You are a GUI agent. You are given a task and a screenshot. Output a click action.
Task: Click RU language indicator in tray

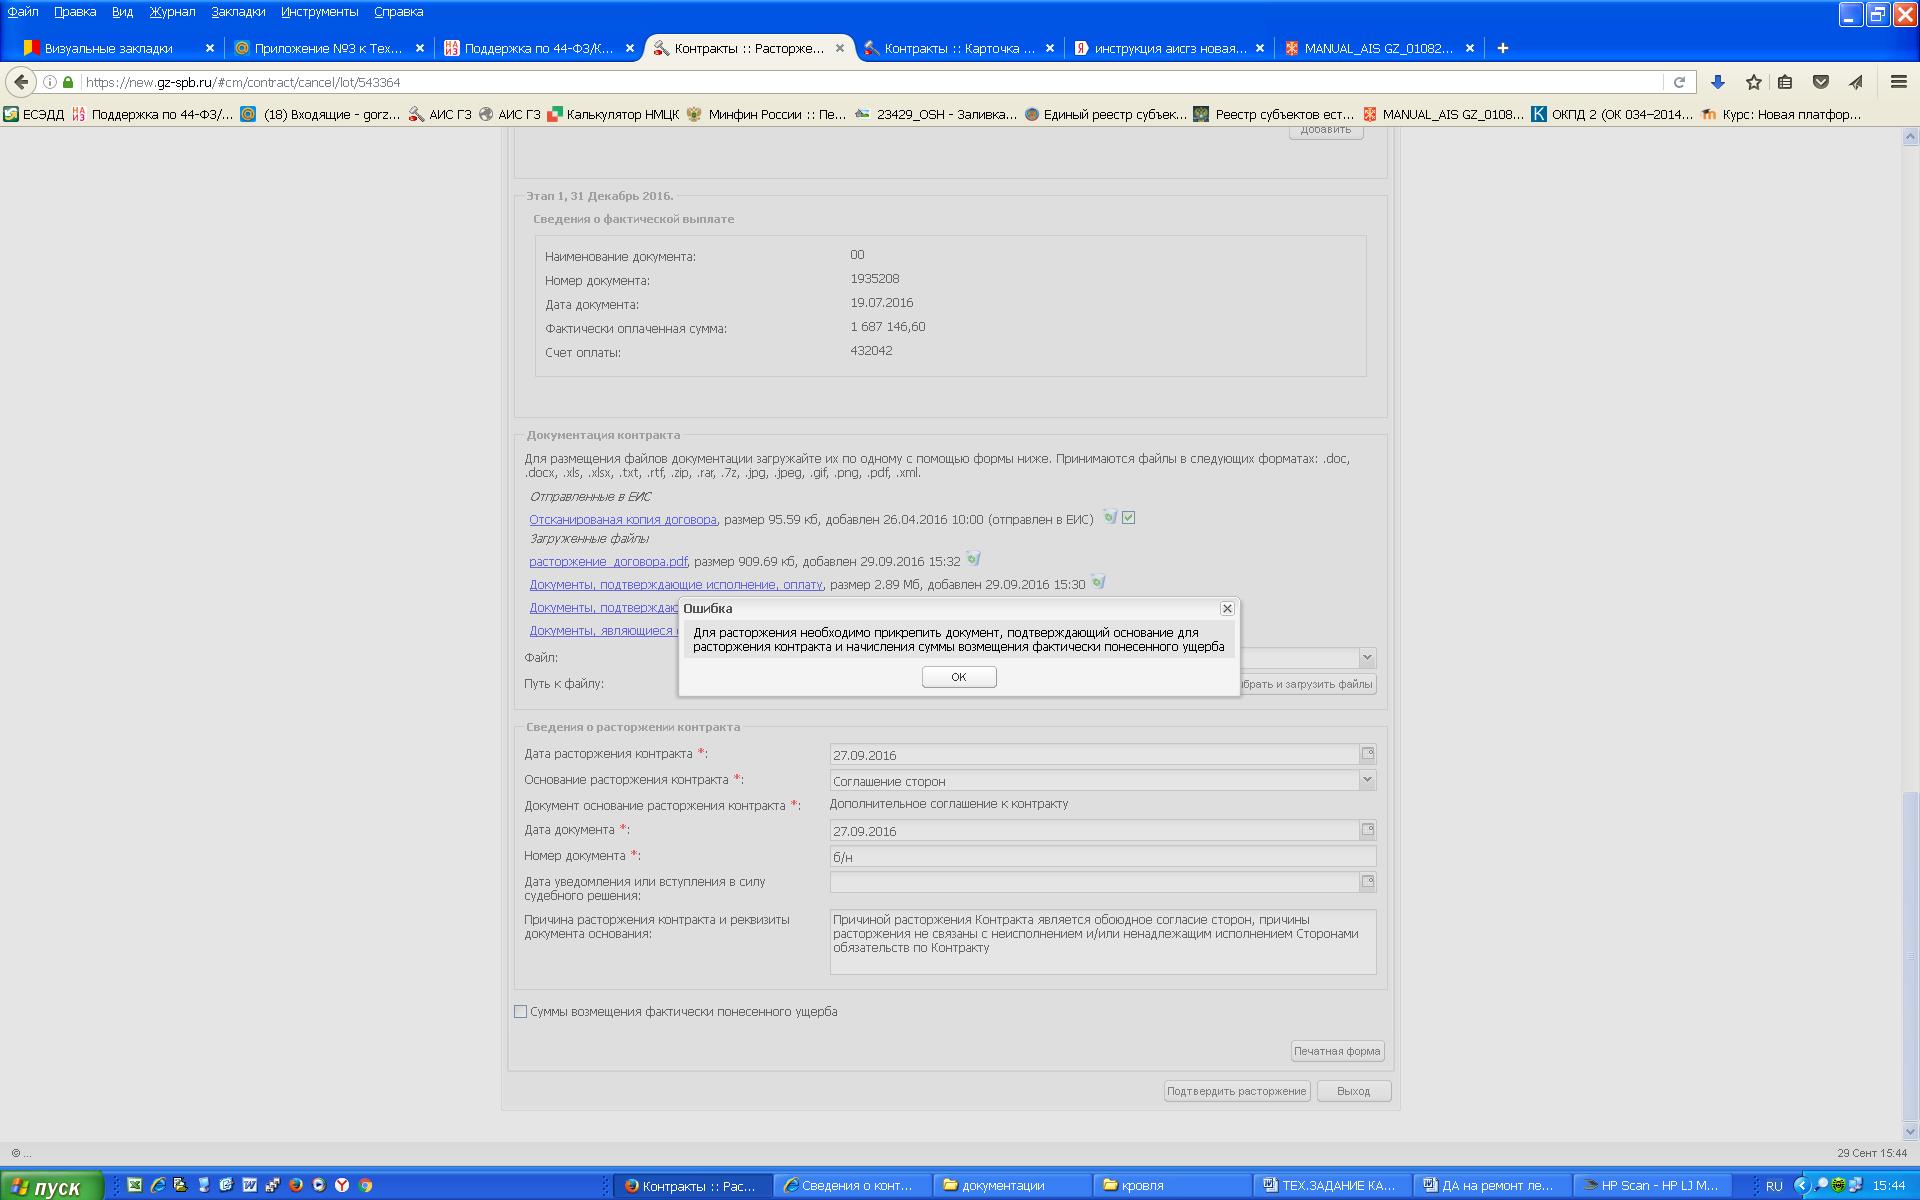pos(1774,1186)
